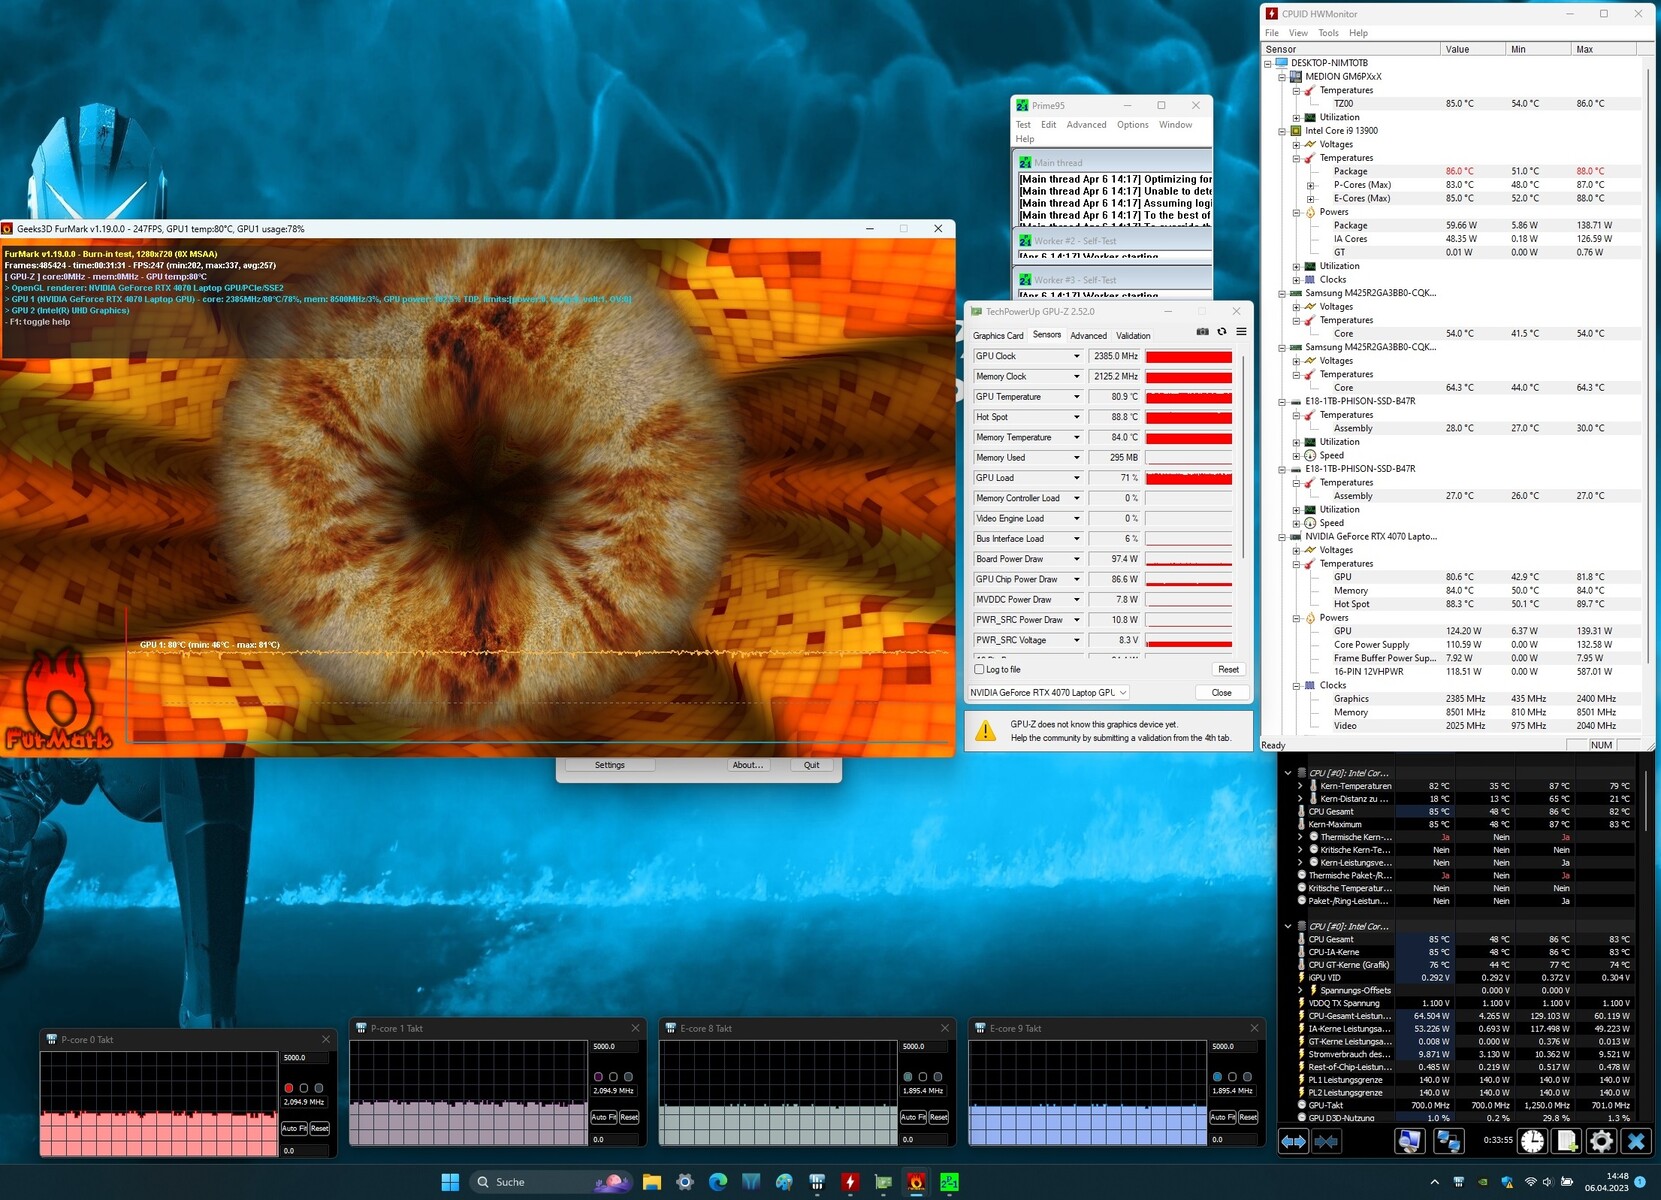Click Auto Fit in P-core 0 Takt
This screenshot has height=1200, width=1661.
coord(294,1128)
